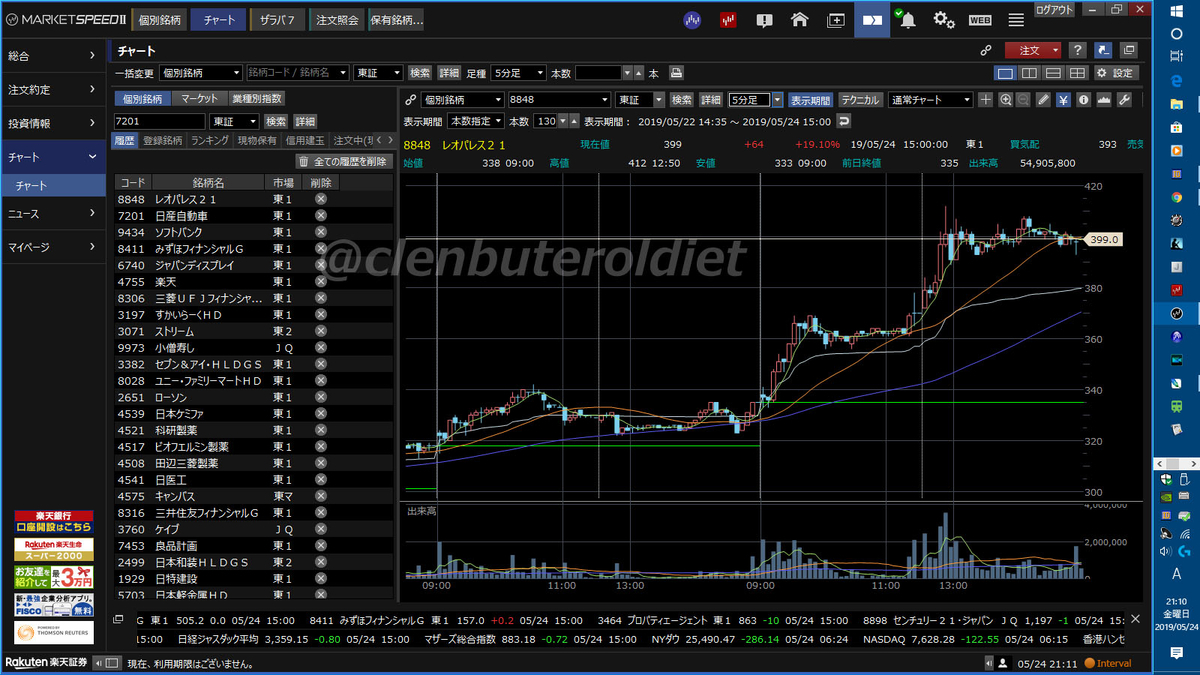The height and width of the screenshot is (675, 1200).
Task: Open 東証 dropdown beside 7201 field
Action: (234, 121)
